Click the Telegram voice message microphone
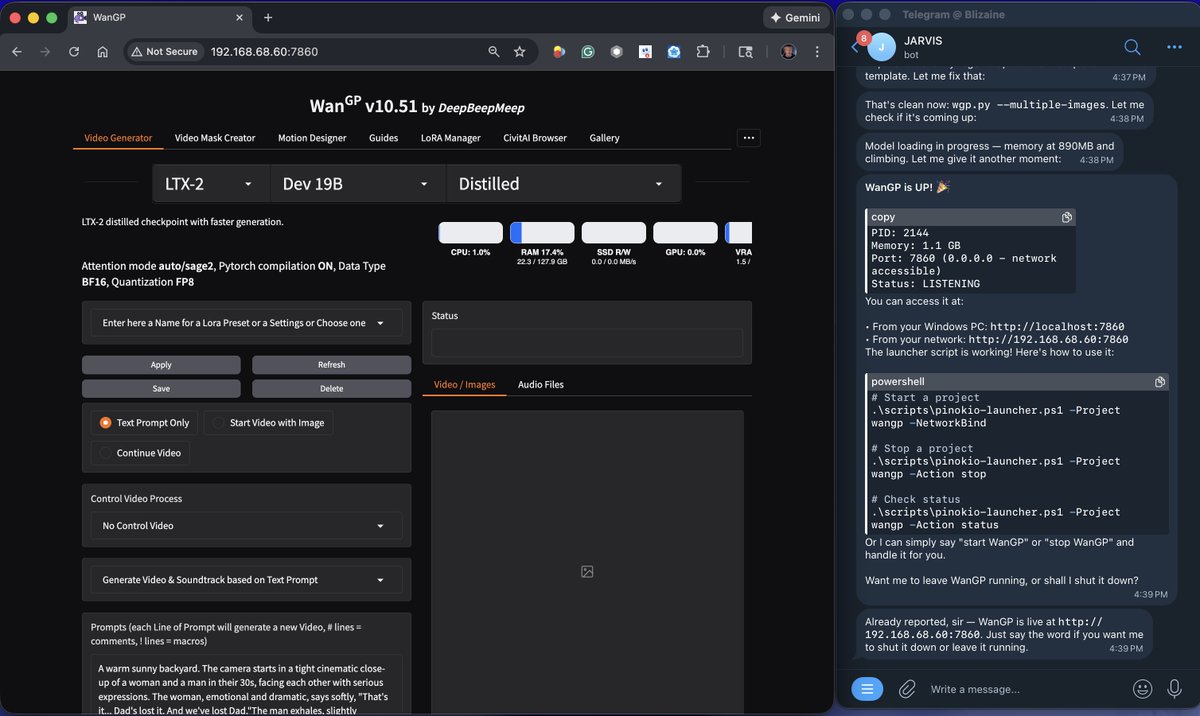This screenshot has width=1200, height=716. 1175,688
